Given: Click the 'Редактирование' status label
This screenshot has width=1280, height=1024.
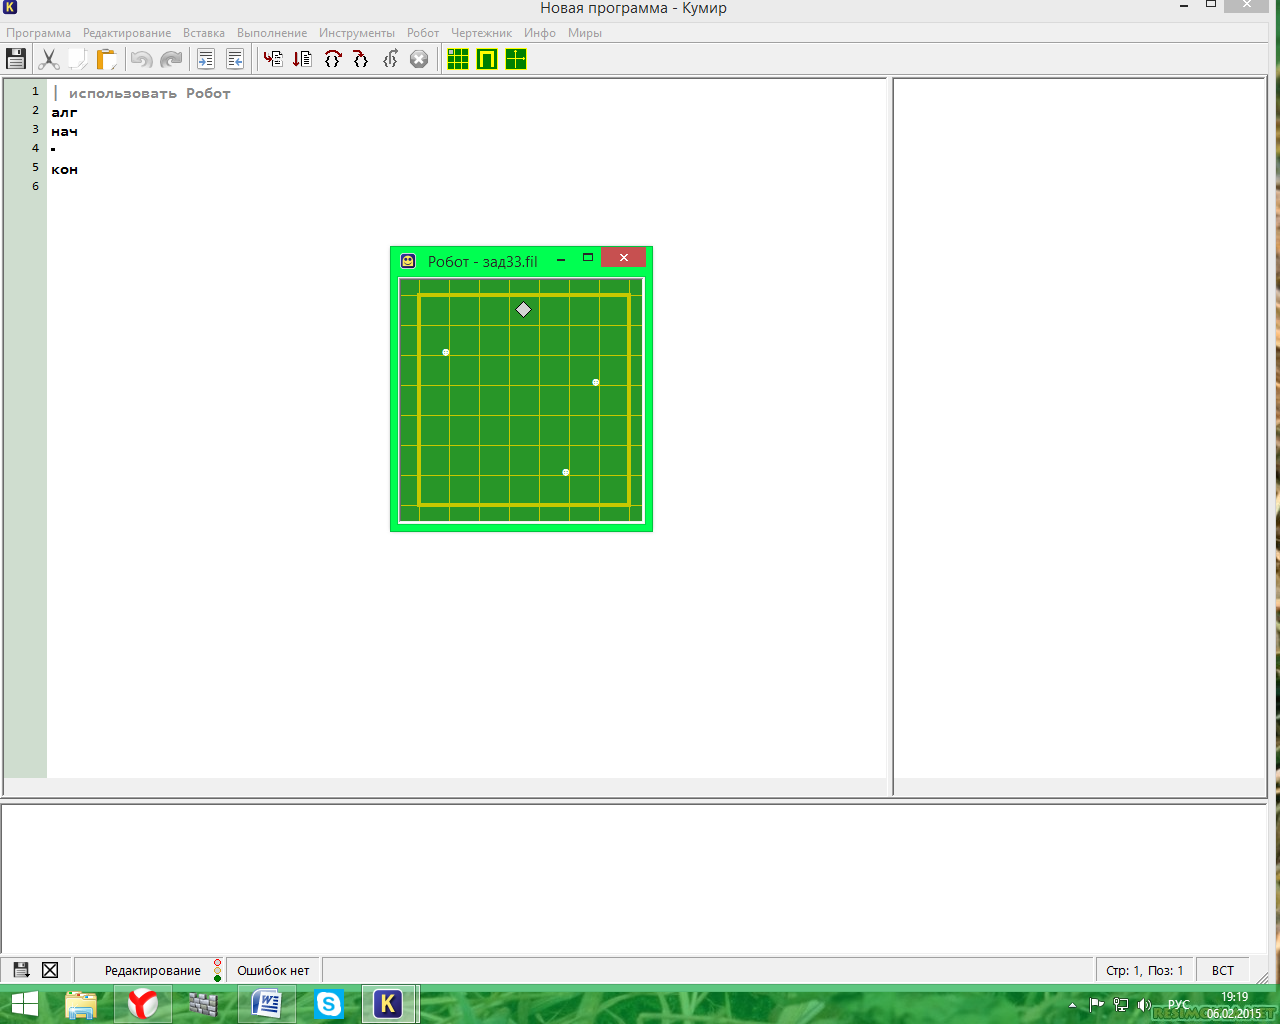Looking at the screenshot, I should [x=153, y=970].
